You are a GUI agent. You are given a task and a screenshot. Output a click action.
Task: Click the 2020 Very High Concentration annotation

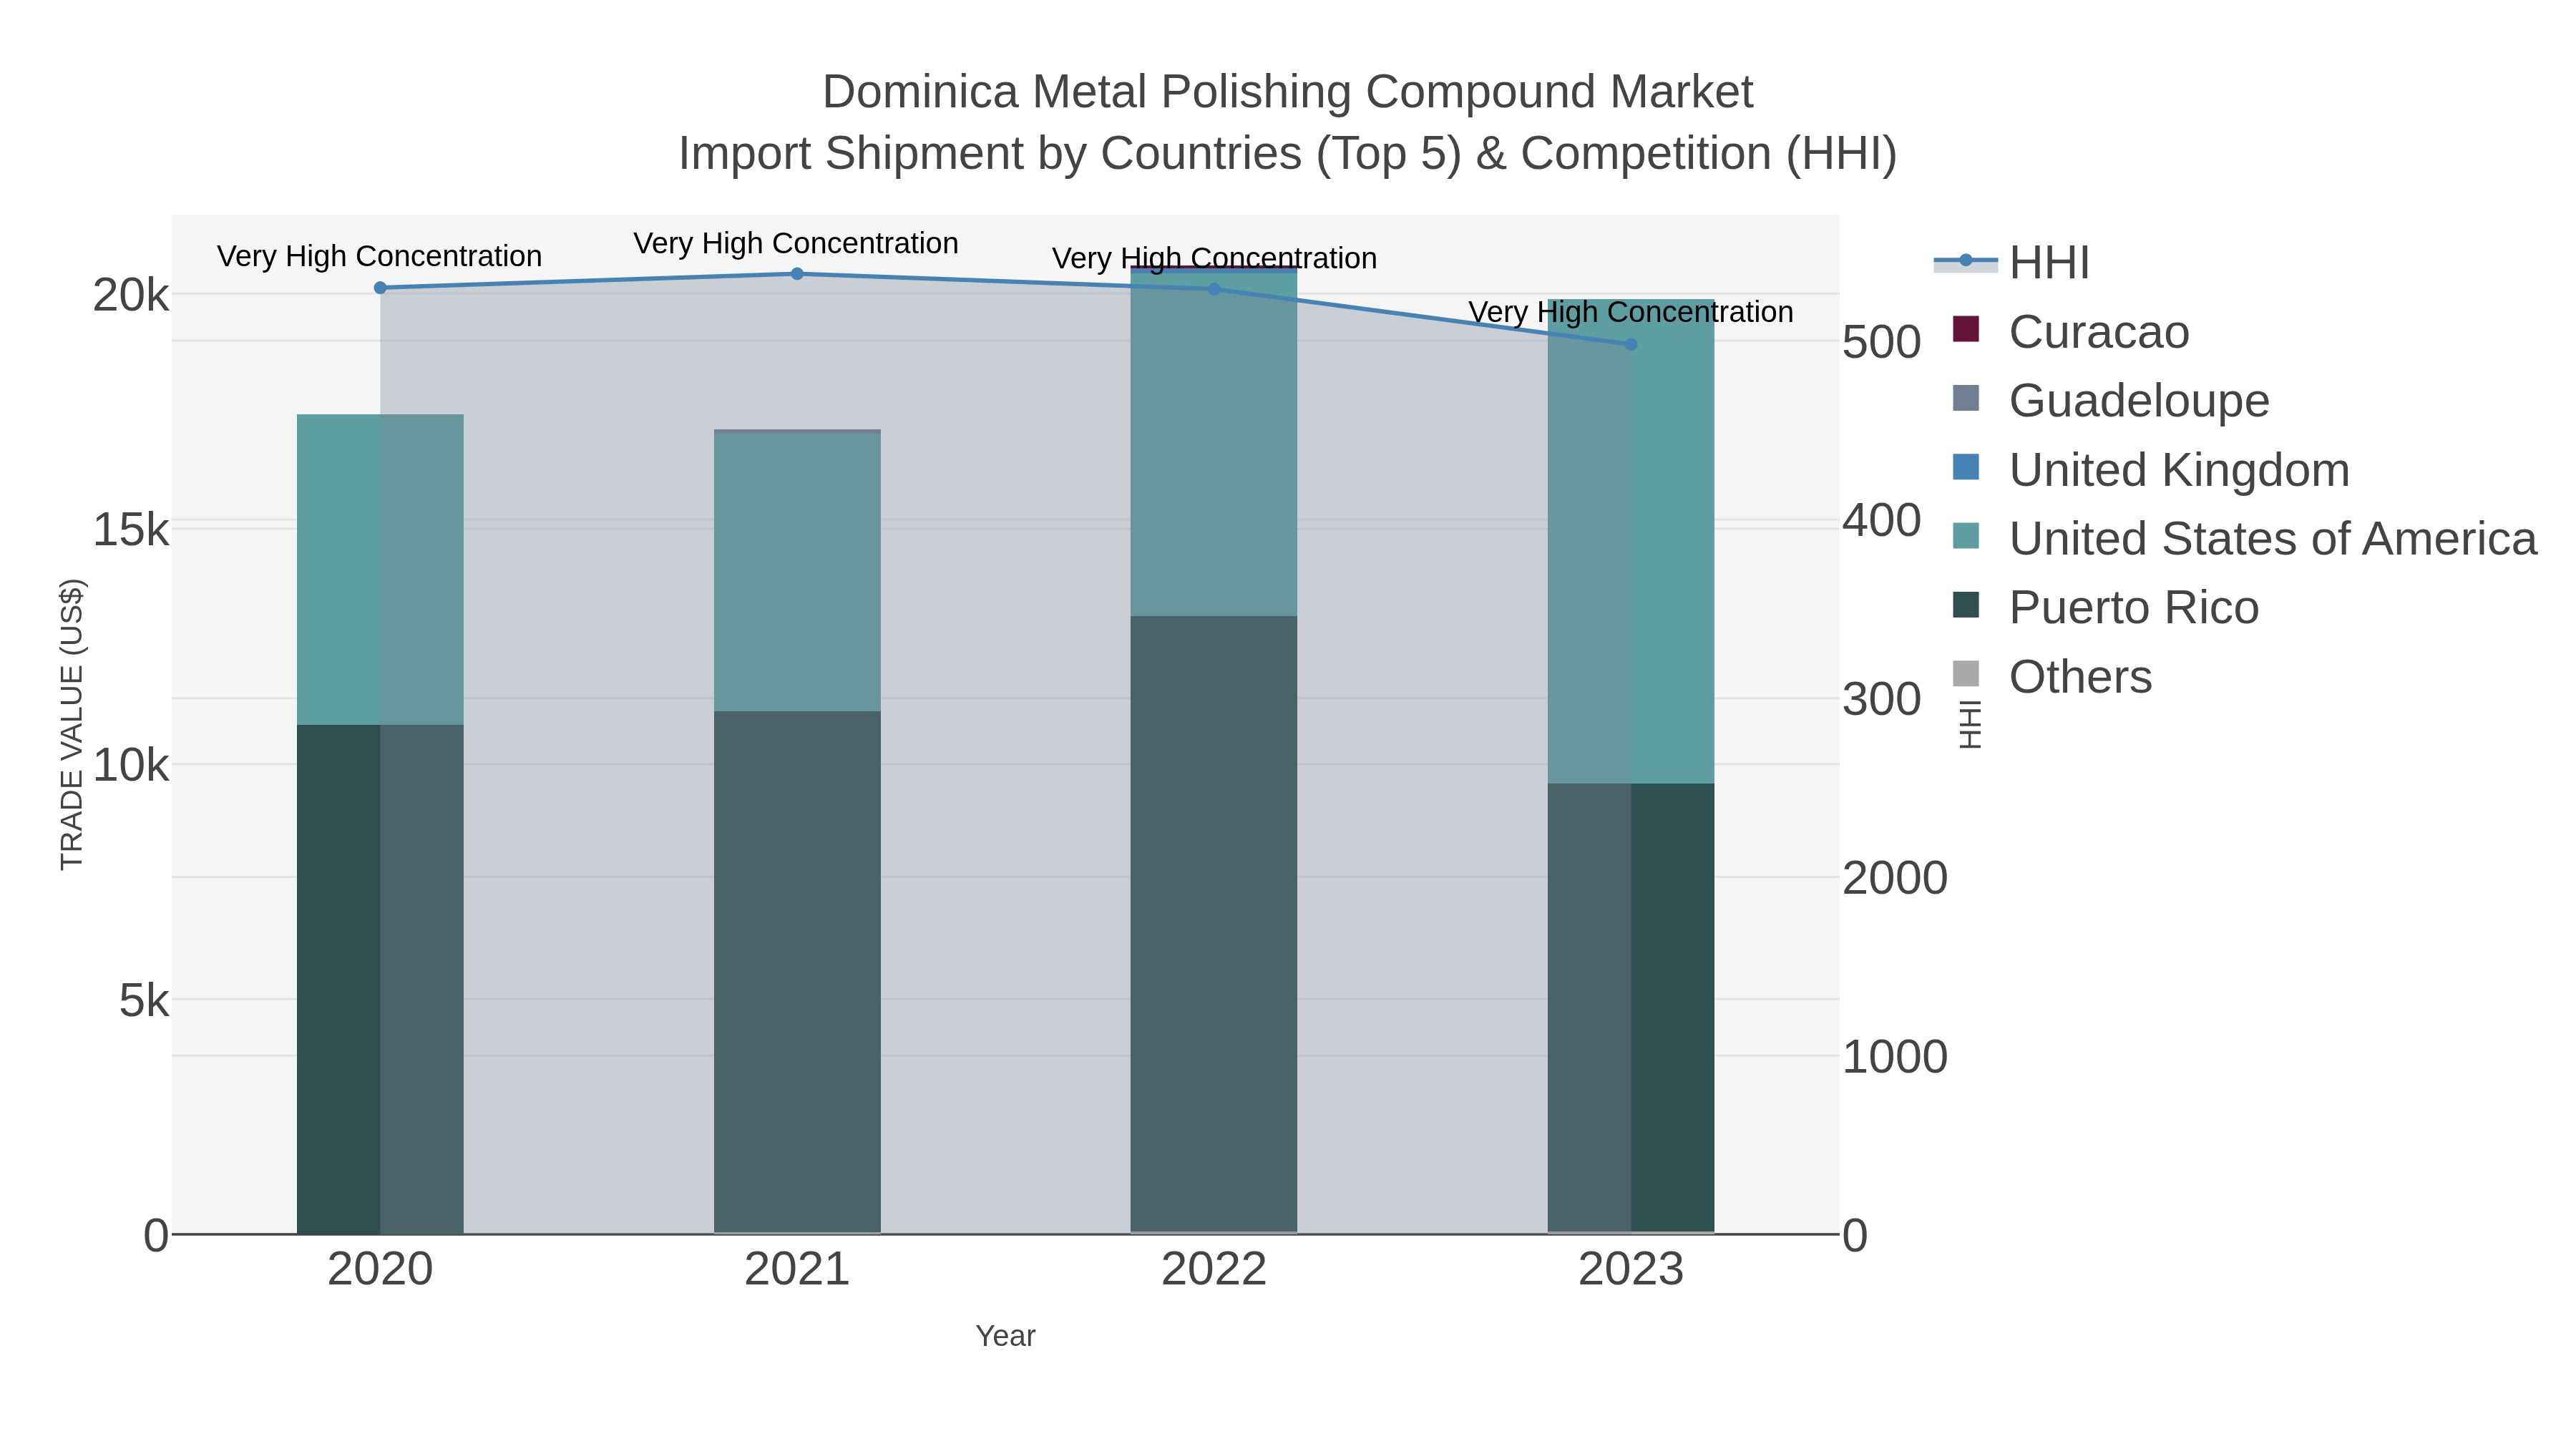point(380,256)
